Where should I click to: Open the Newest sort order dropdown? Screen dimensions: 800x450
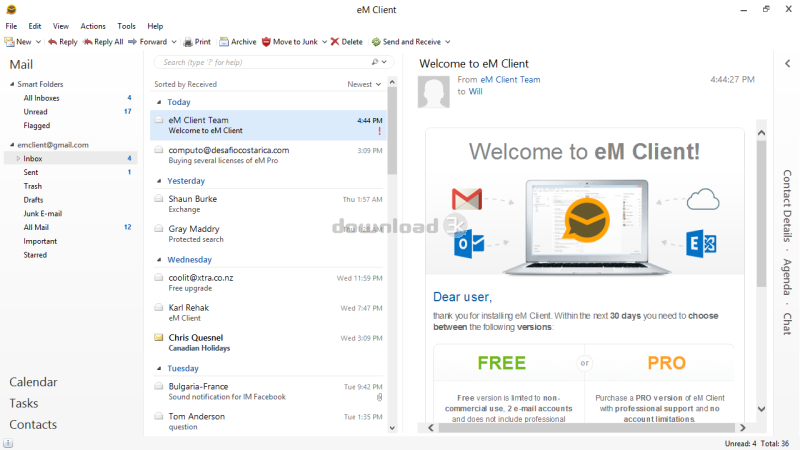click(x=364, y=84)
